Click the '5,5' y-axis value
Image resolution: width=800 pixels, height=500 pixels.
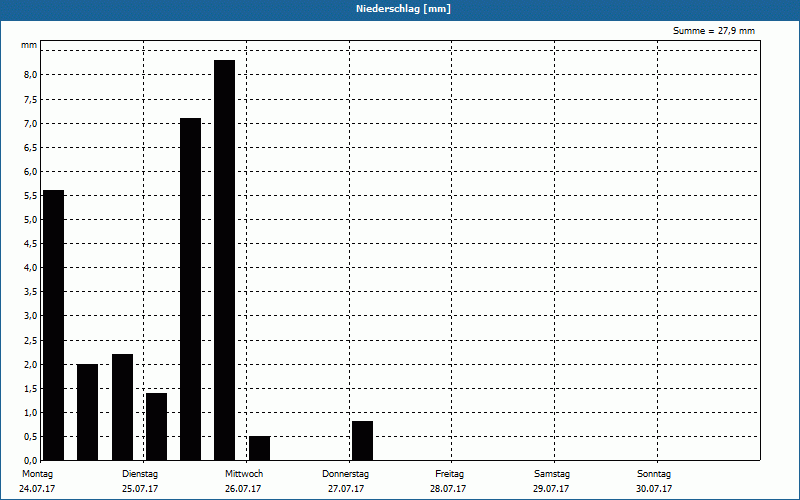coord(31,196)
